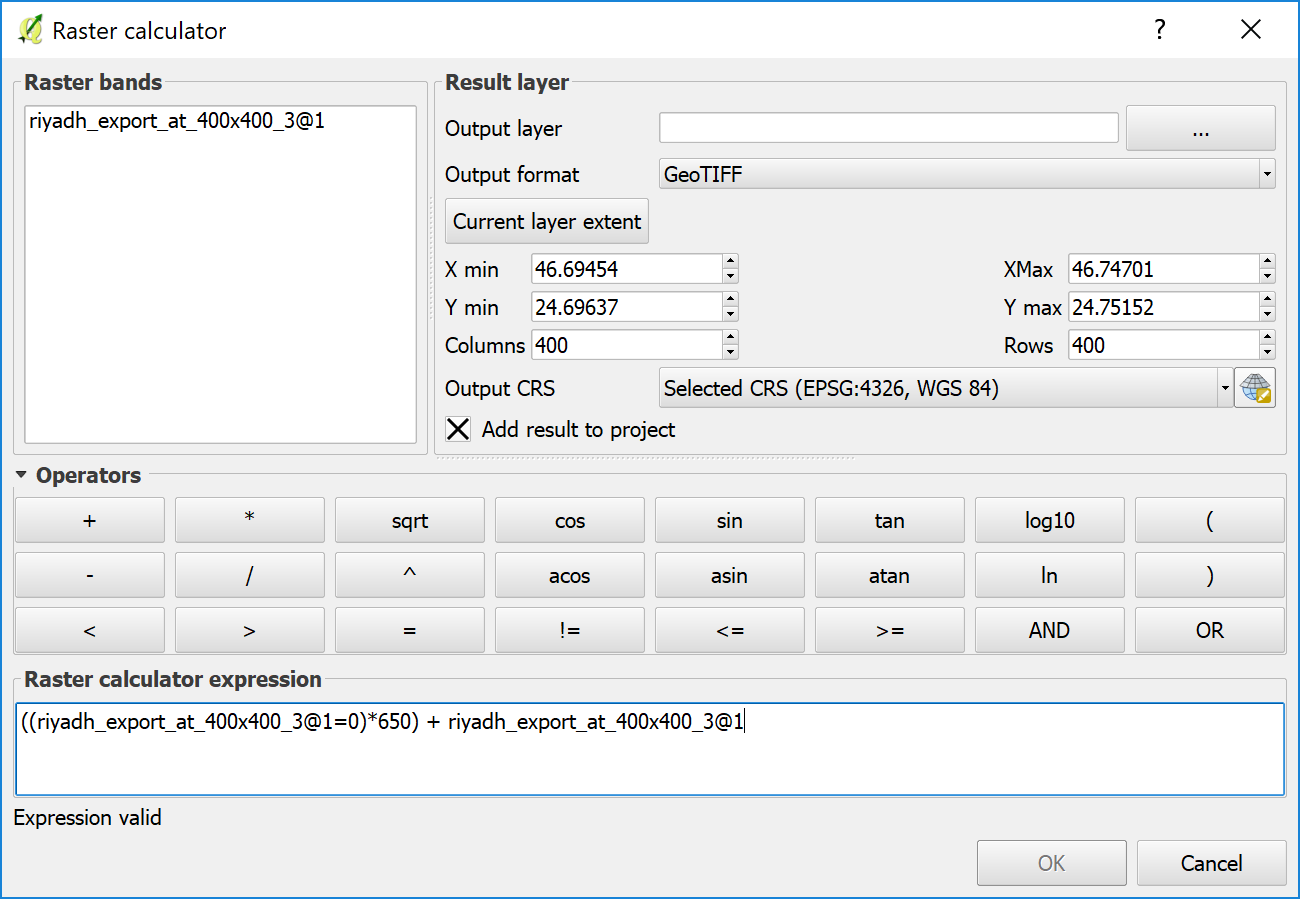Insert the AND operator
1300x899 pixels.
click(x=1049, y=630)
